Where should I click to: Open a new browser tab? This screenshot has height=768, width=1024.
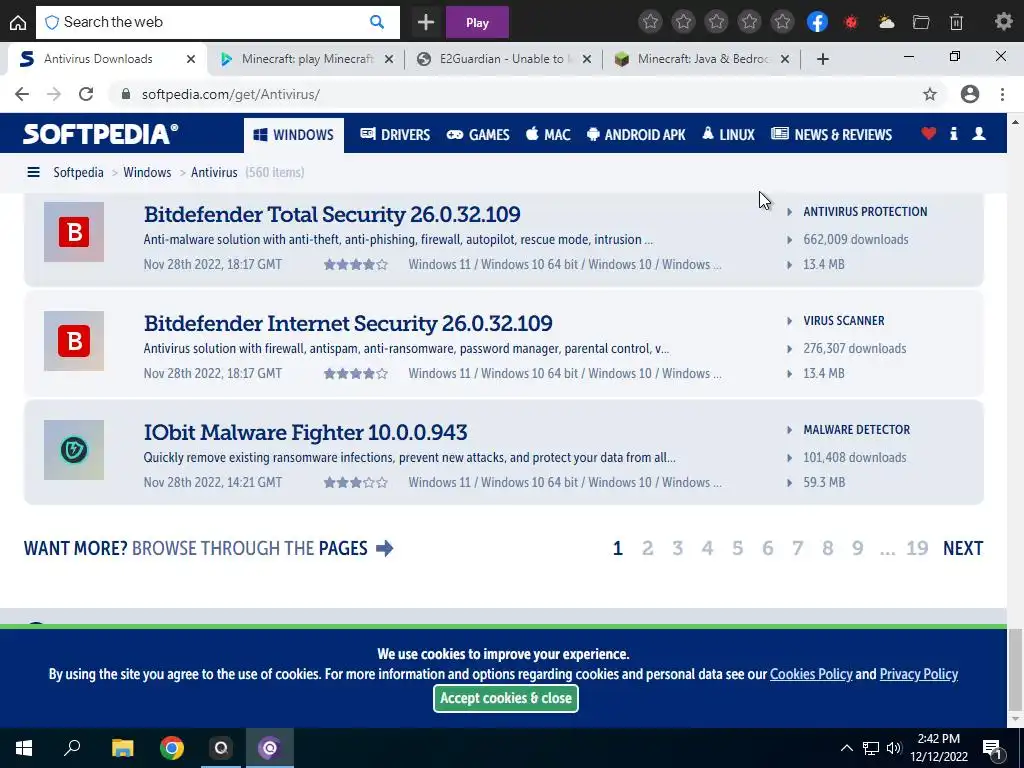823,59
